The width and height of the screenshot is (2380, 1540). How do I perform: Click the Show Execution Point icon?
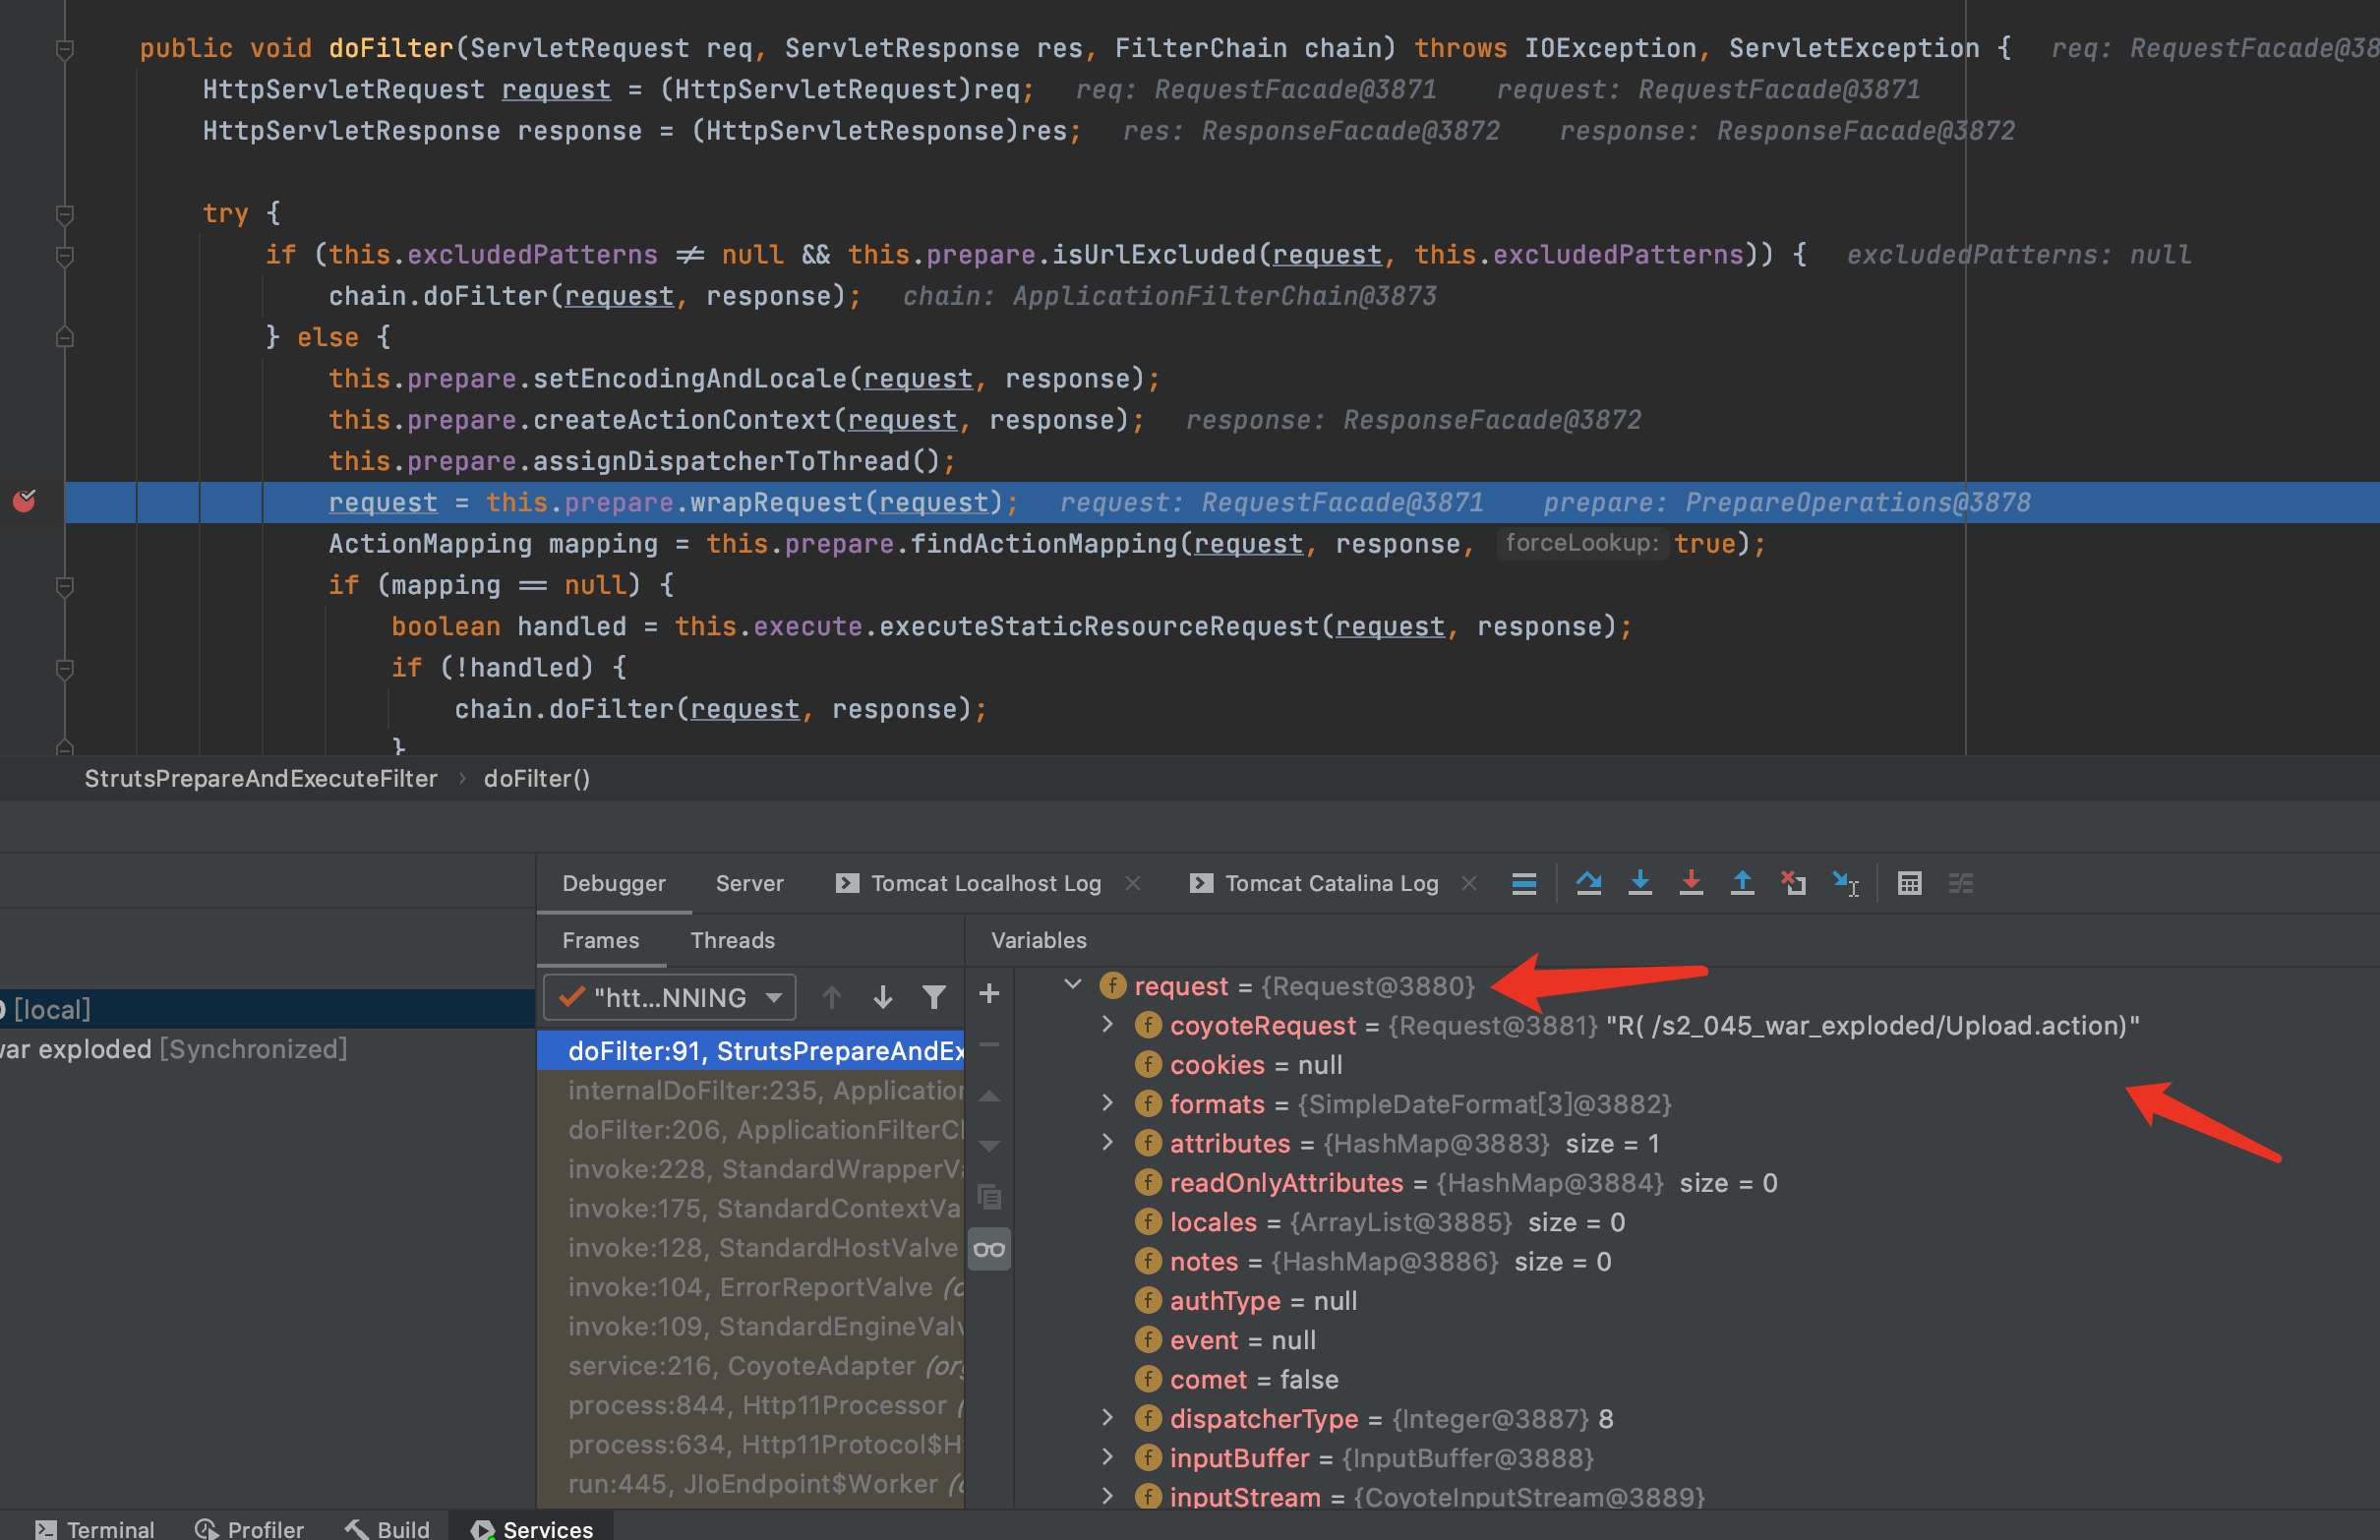click(1524, 883)
